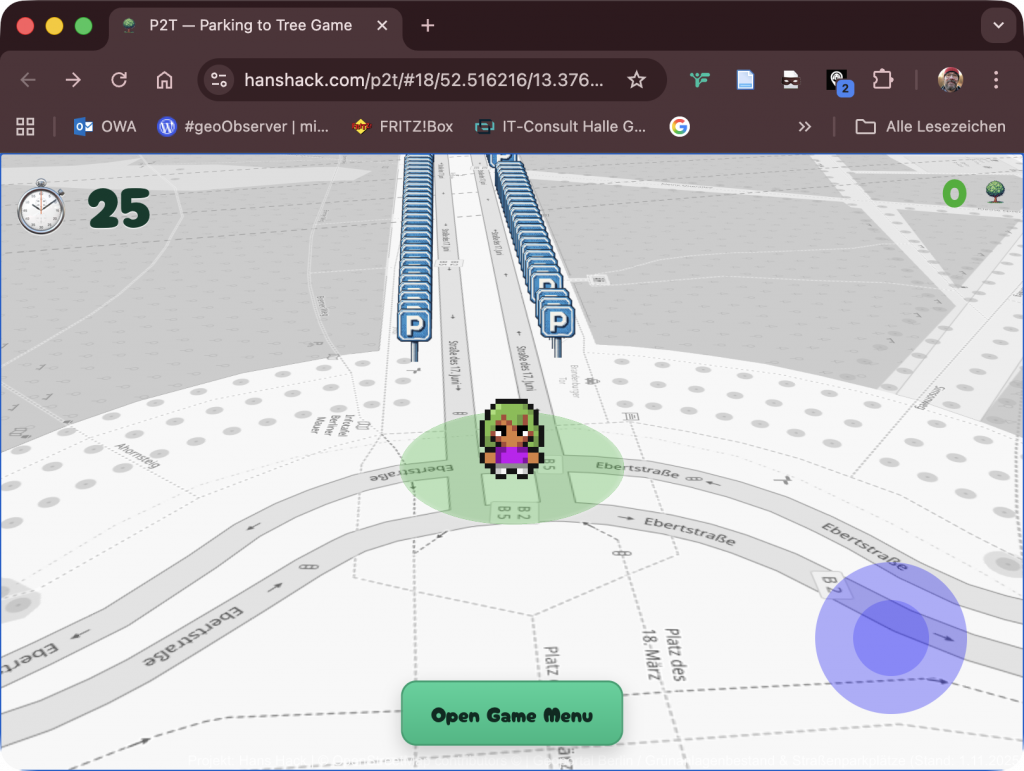Click the blue virtual joystick knob
The image size is (1024, 771).
[x=890, y=638]
